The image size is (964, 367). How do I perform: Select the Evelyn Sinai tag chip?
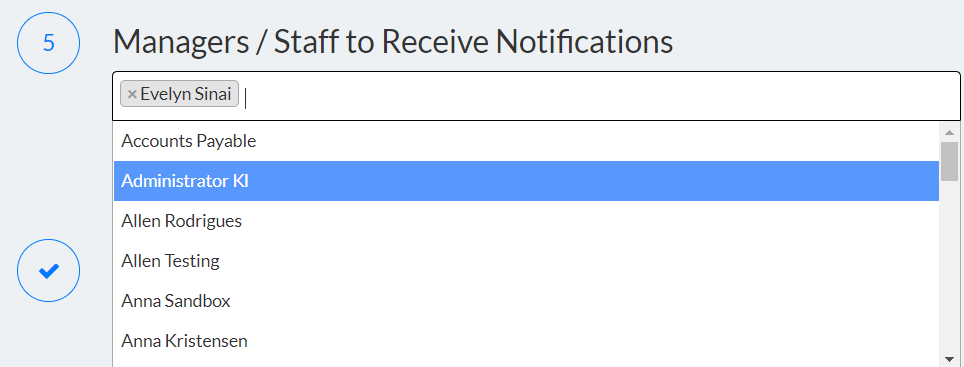(180, 94)
